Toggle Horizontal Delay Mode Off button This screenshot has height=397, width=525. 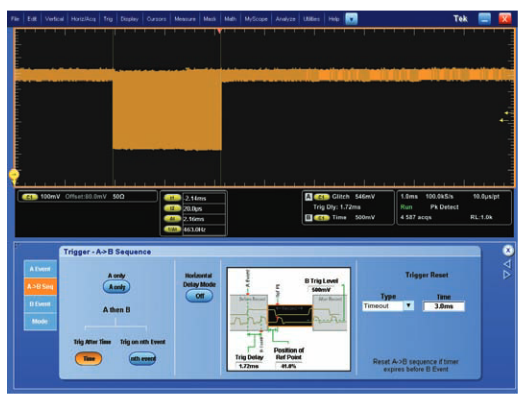(199, 296)
